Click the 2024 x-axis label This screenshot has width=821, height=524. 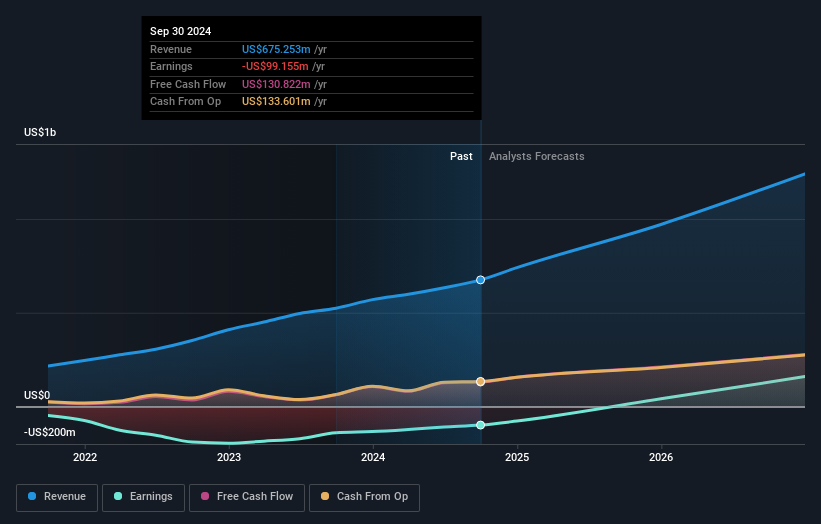(373, 458)
